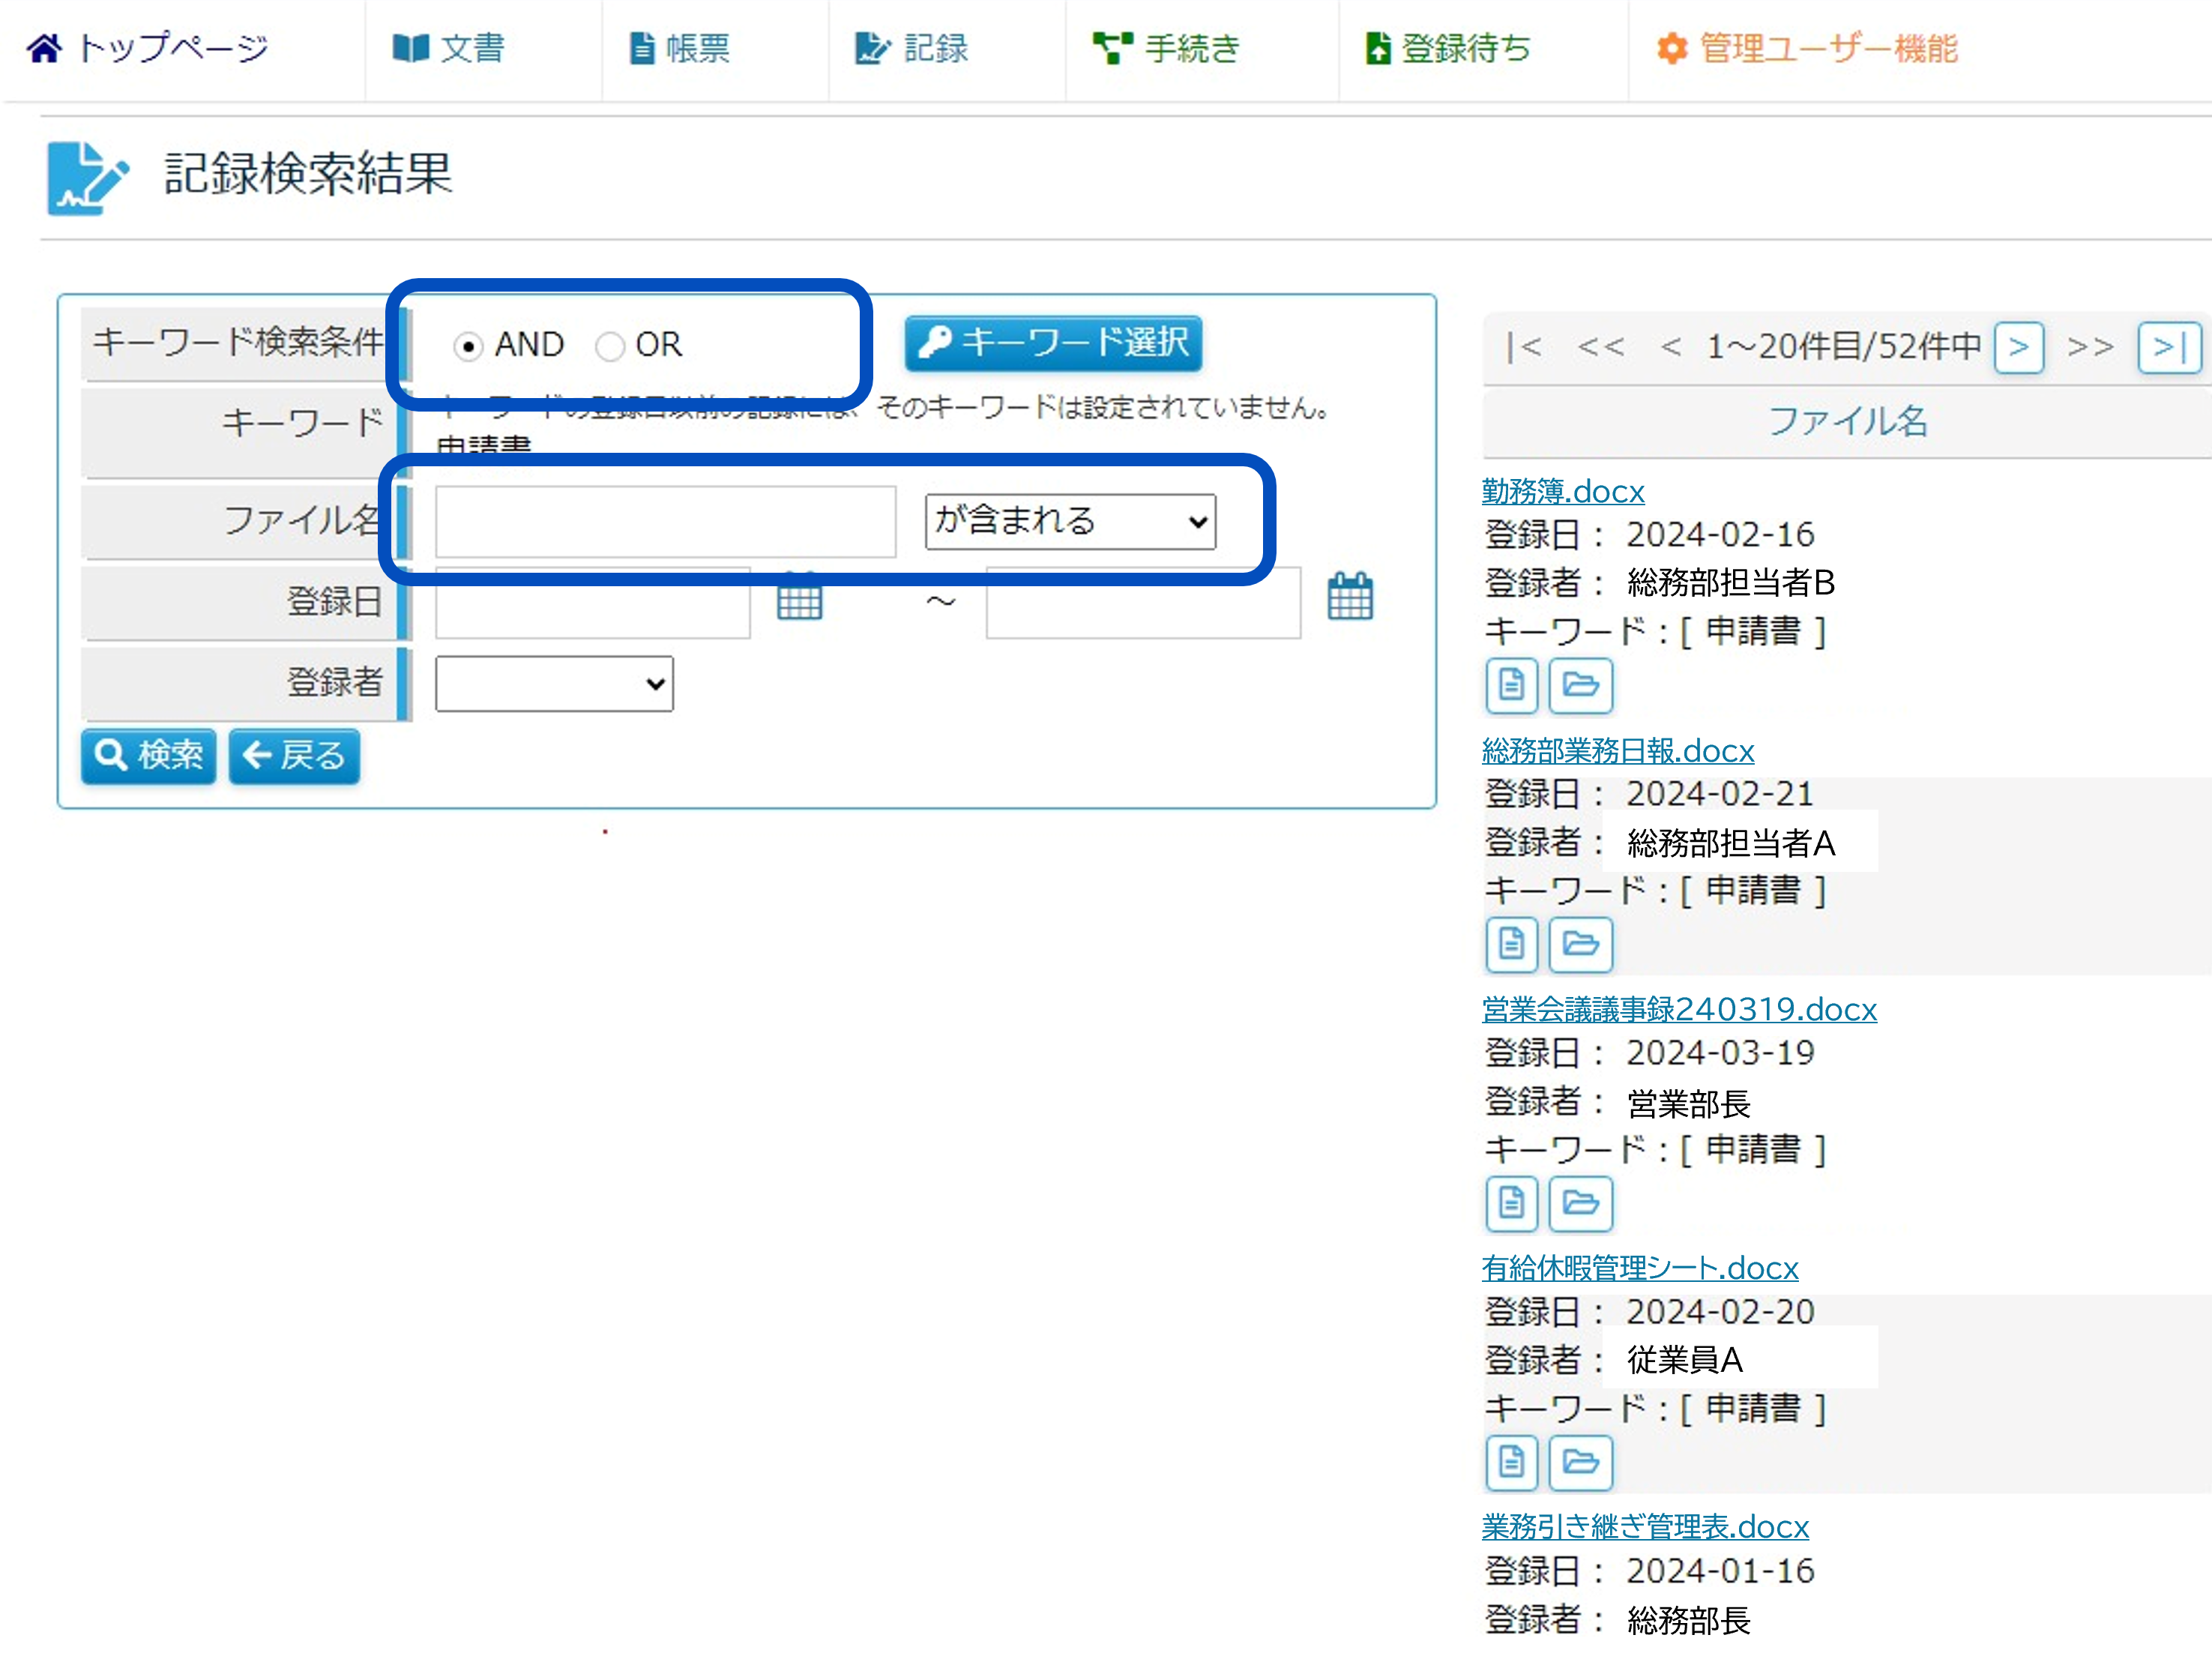
Task: Open the が含まれる filename match dropdown
Action: [x=1069, y=521]
